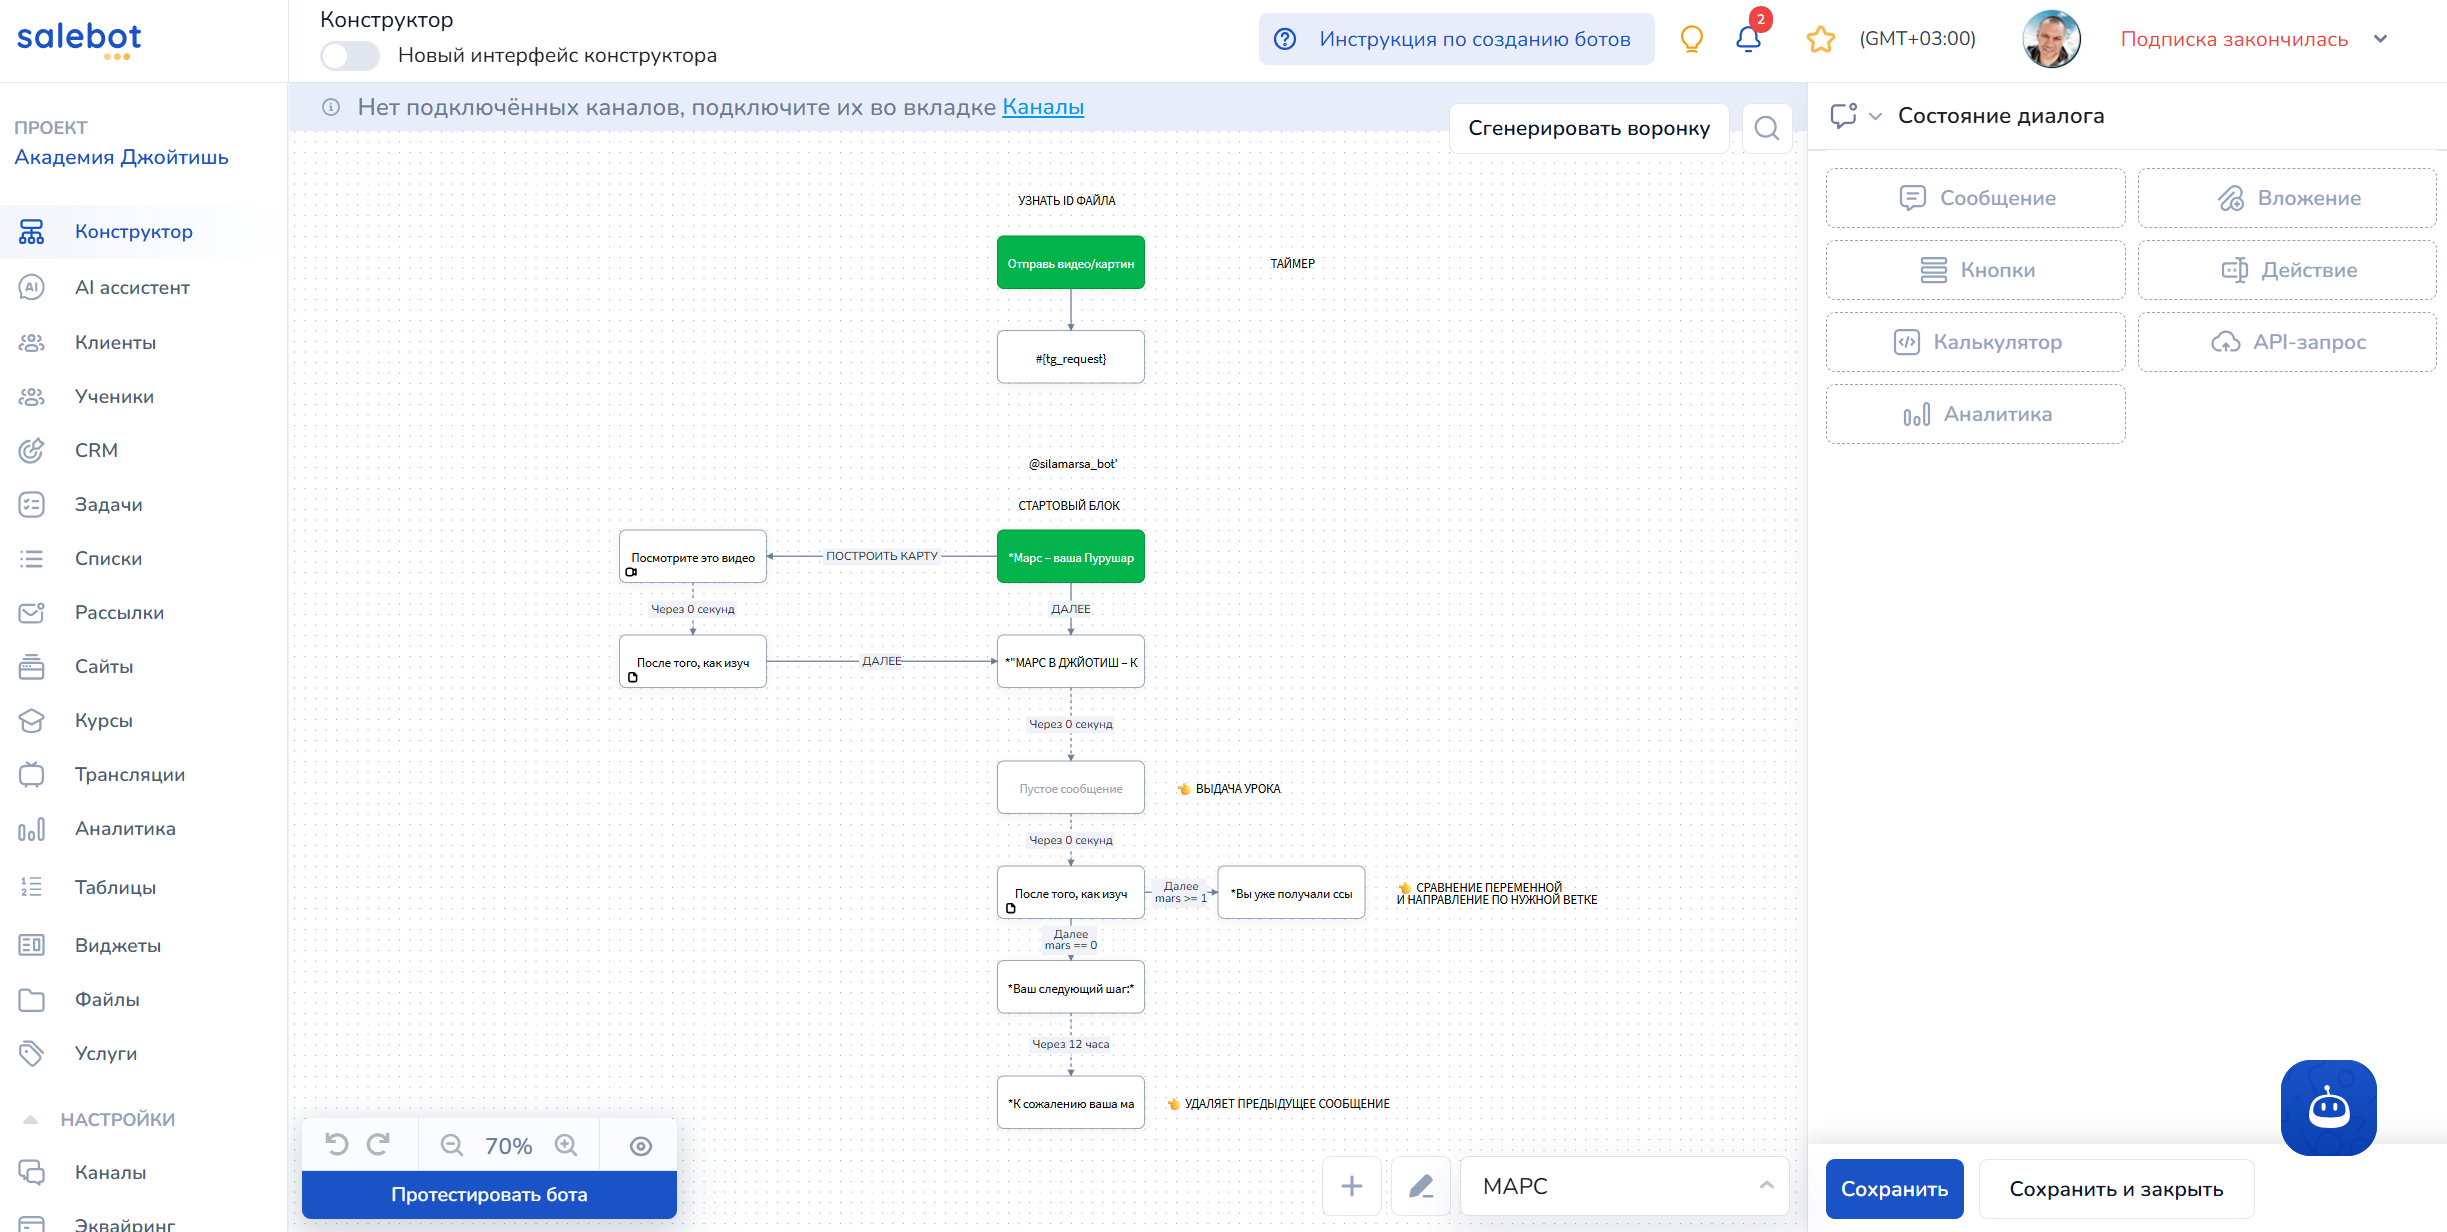This screenshot has height=1232, width=2447.
Task: Click Сохранить и закрыть button
Action: pos(2116,1189)
